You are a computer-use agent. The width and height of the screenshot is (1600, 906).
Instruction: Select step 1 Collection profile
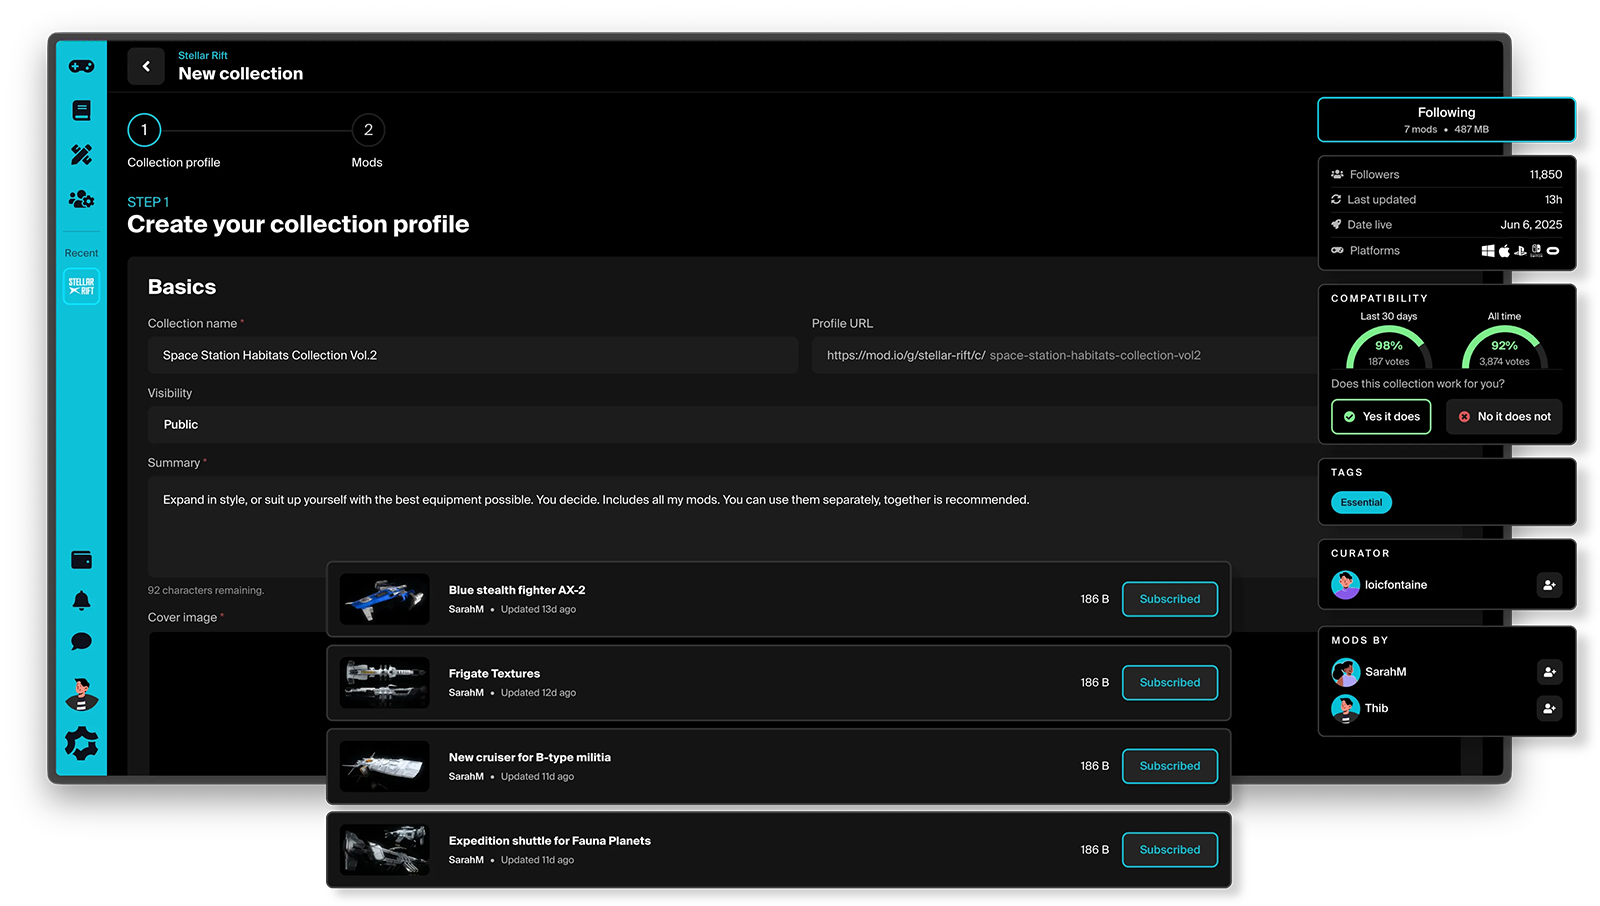click(144, 129)
